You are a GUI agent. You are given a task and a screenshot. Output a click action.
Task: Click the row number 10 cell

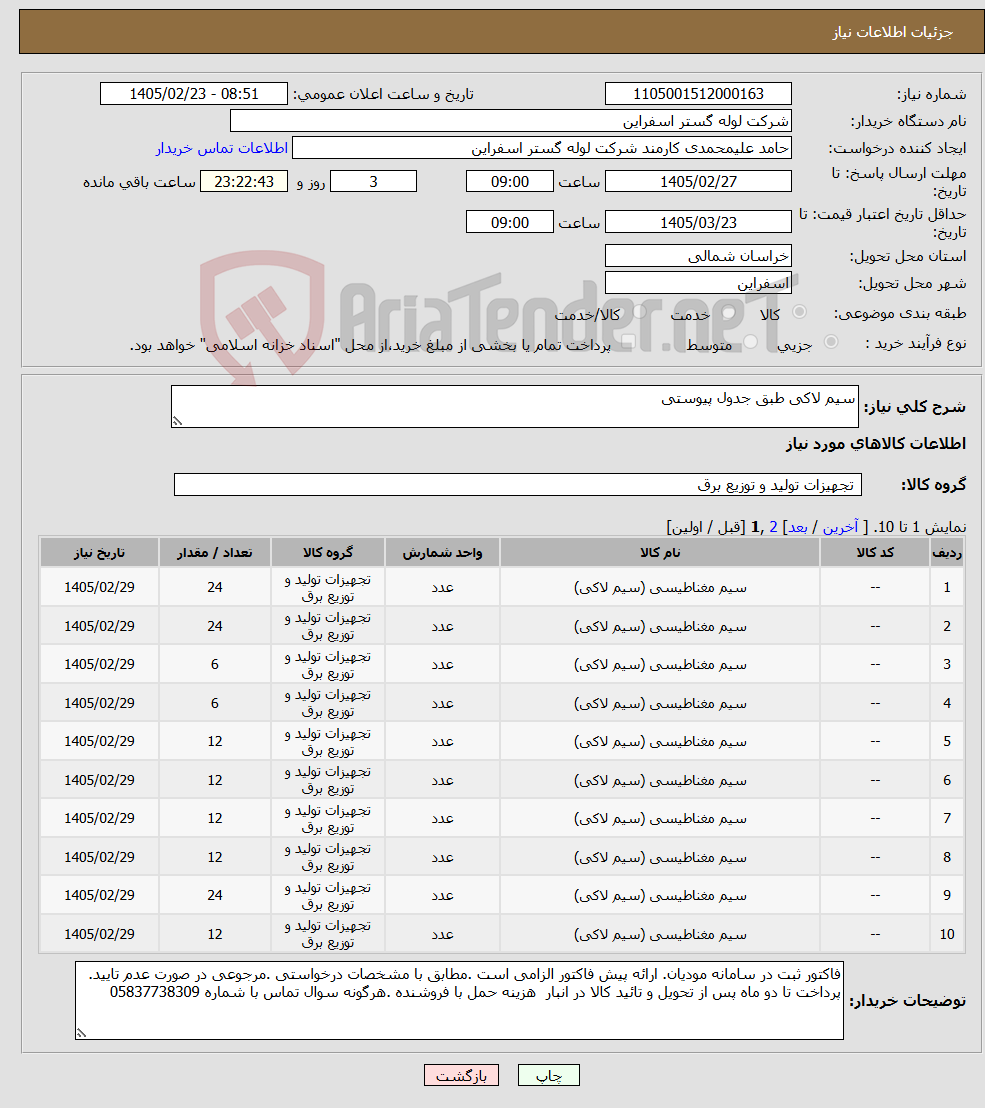pos(947,934)
